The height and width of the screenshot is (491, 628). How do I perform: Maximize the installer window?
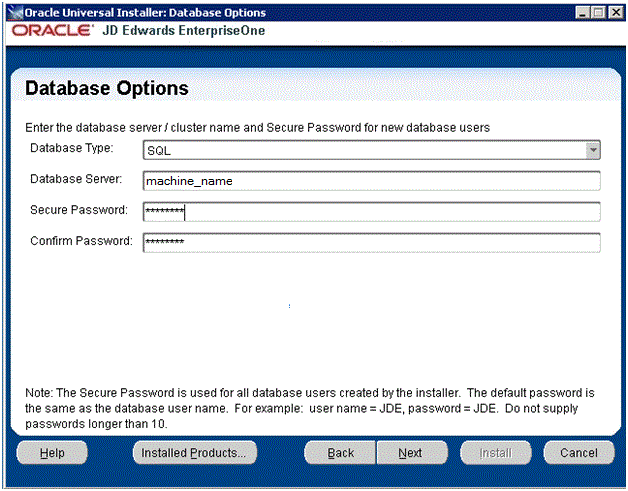coord(600,12)
